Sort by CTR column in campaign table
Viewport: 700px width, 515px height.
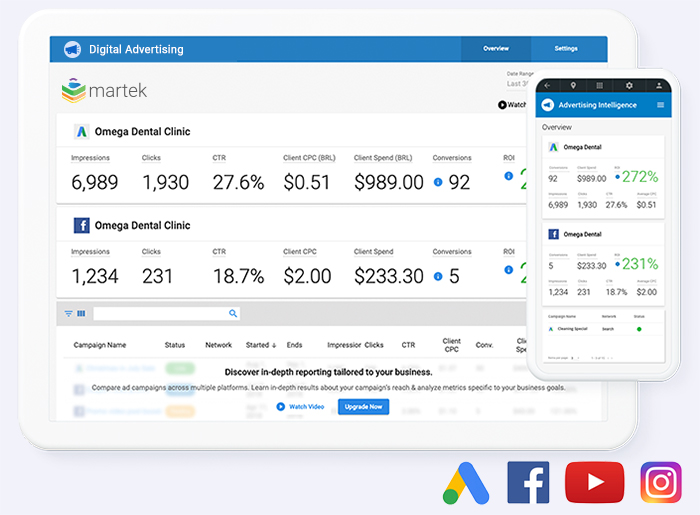coord(408,345)
